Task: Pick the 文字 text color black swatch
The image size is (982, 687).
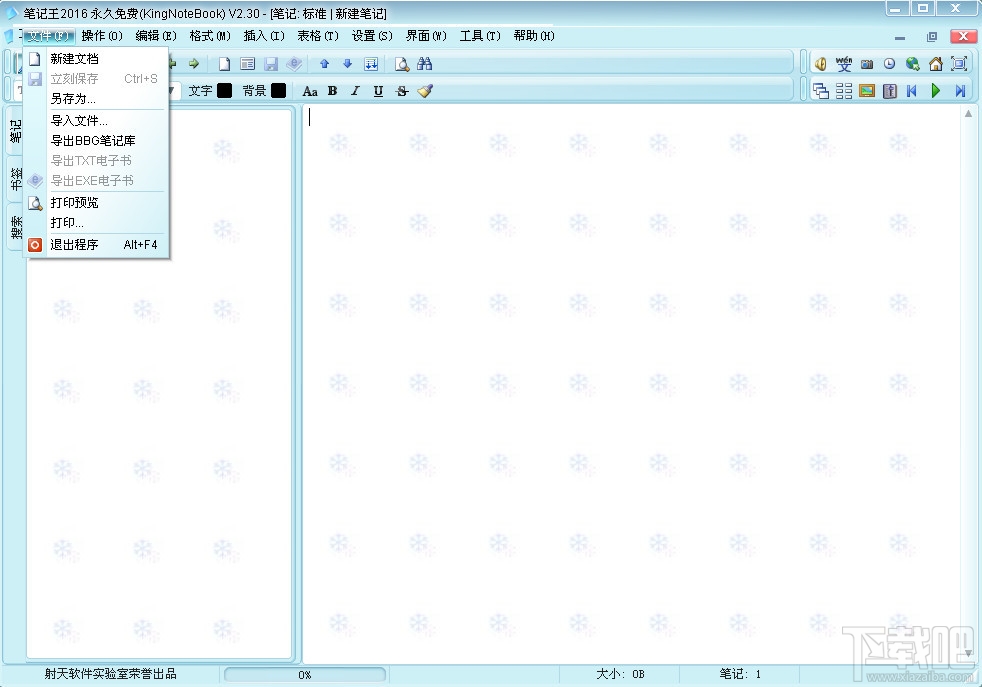Action: click(x=224, y=91)
